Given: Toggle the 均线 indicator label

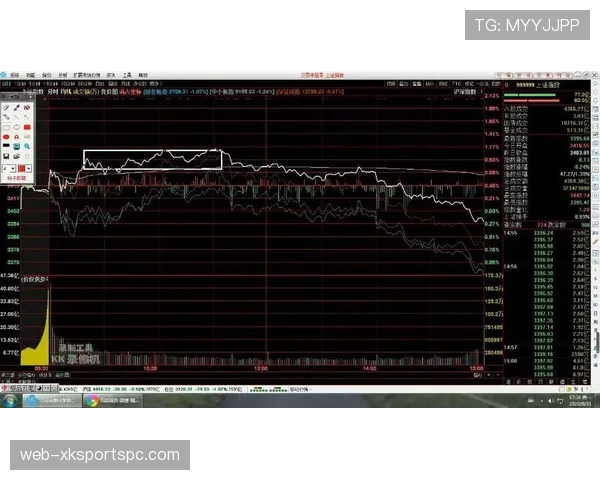Looking at the screenshot, I should click(65, 91).
